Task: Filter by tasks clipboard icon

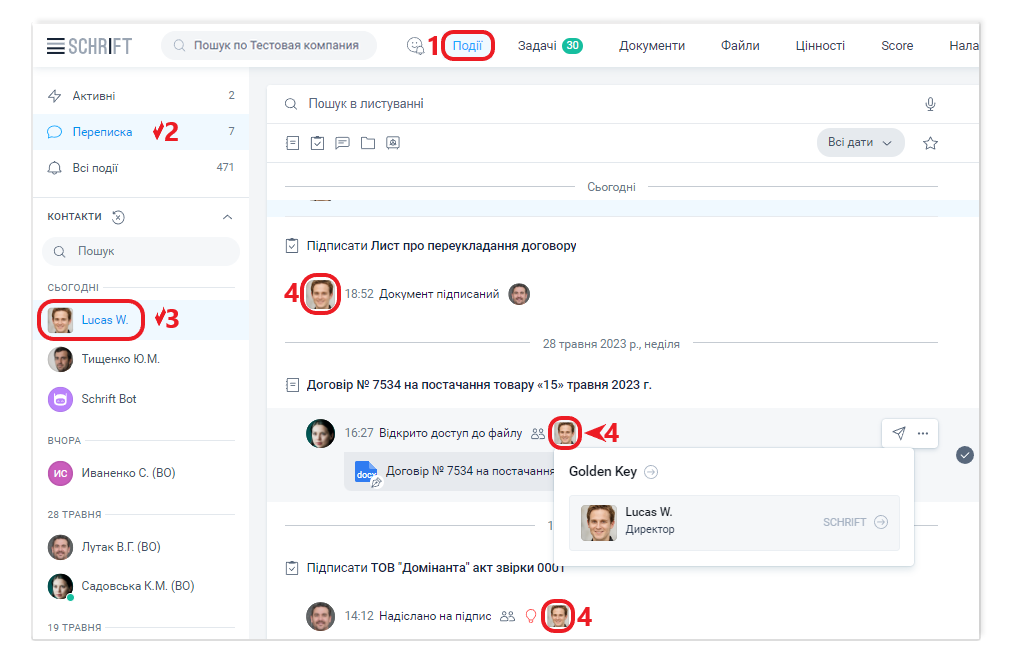Action: tap(317, 143)
